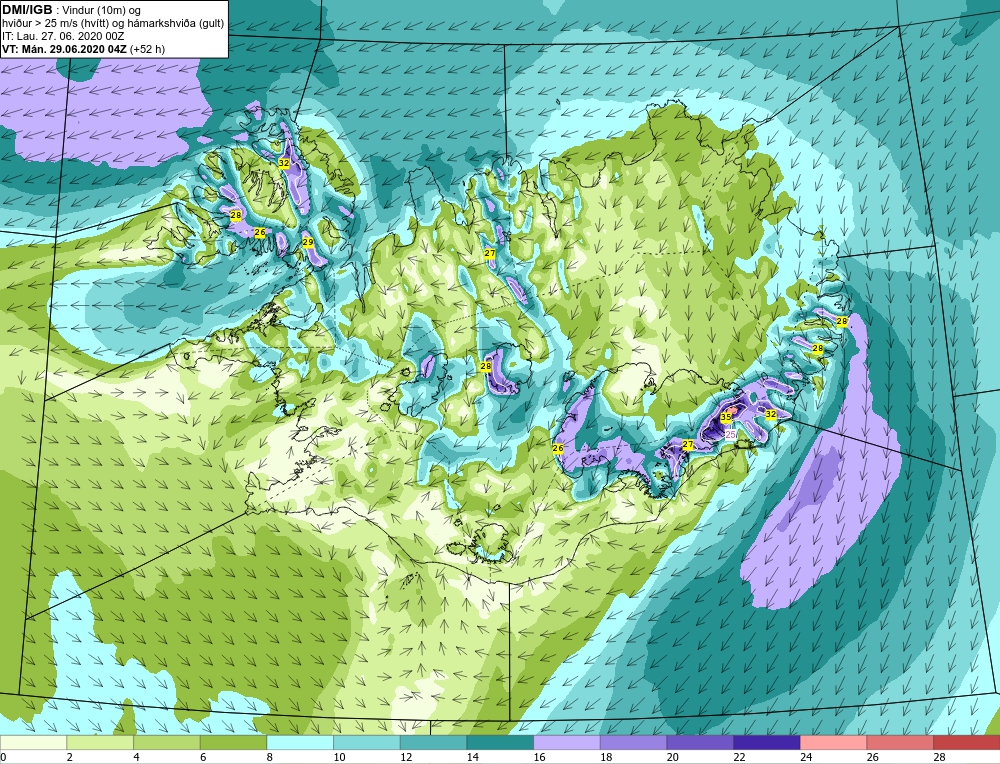Viewport: 1000px width, 764px height.
Task: Select the 26–28 m/s salmon legend swatch
Action: [x=900, y=742]
